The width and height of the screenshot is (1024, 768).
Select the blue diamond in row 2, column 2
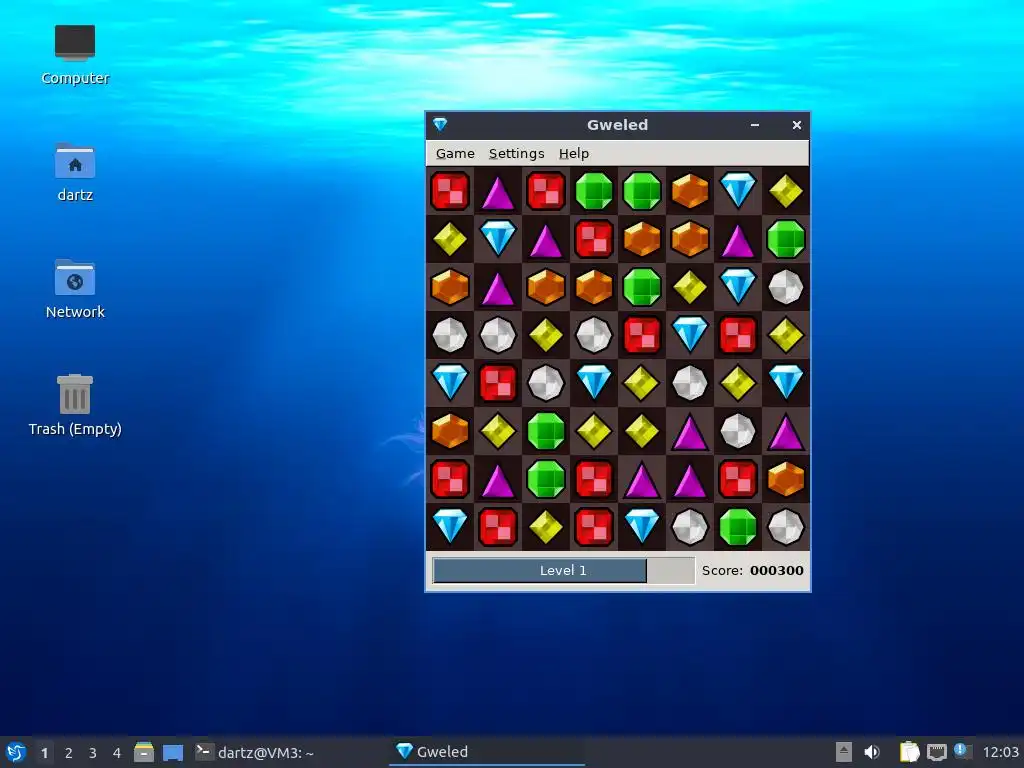498,238
